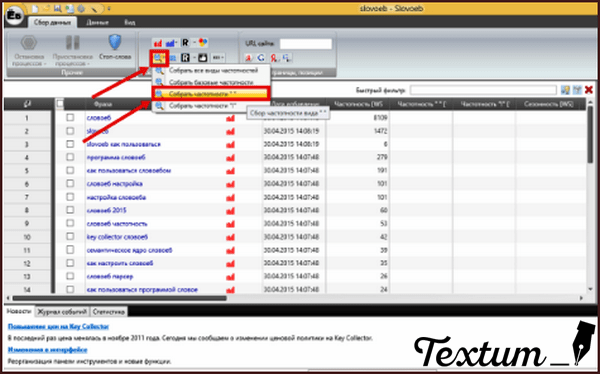
Task: Click the Yandex icon with question mark
Action: coord(274,57)
